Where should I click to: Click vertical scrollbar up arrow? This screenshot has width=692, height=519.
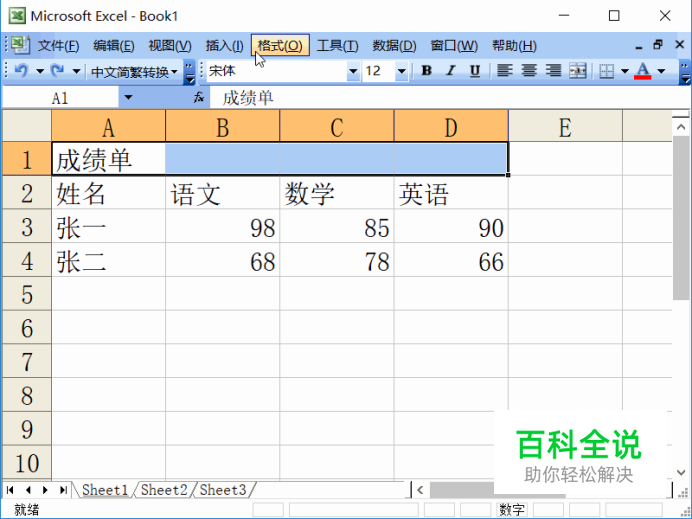coord(681,128)
